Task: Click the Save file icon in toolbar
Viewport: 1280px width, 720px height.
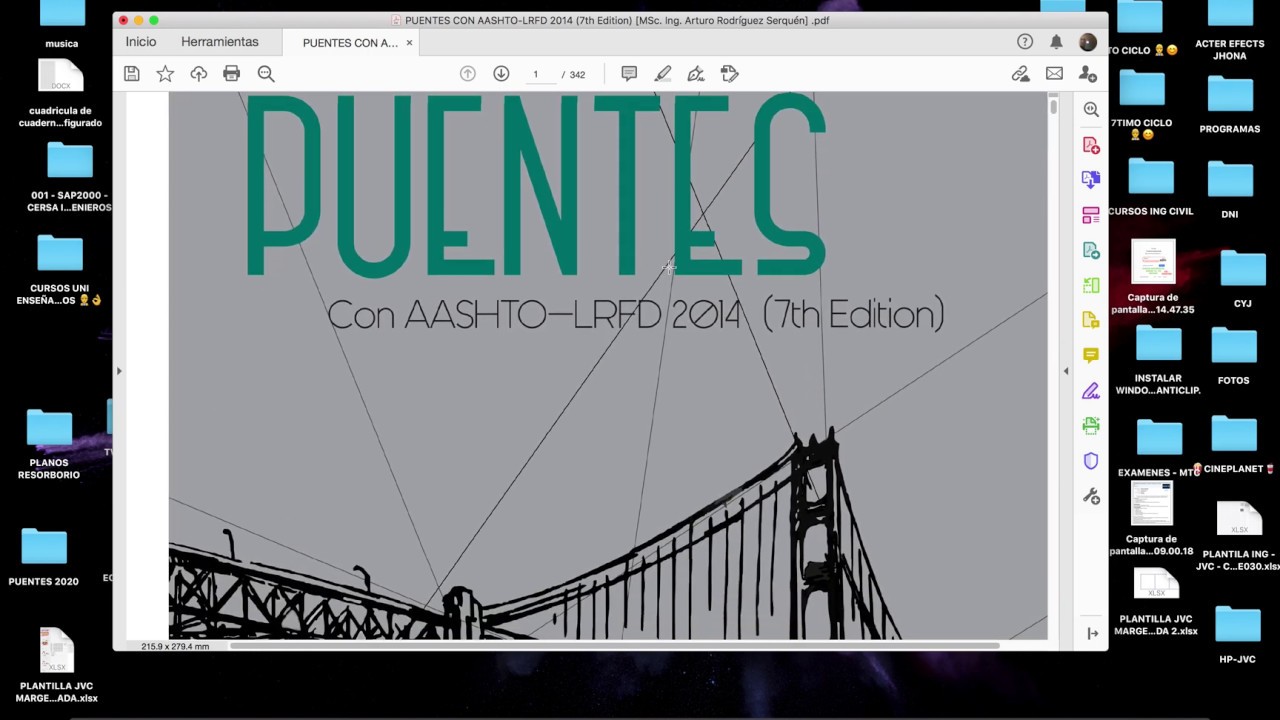Action: pyautogui.click(x=131, y=73)
